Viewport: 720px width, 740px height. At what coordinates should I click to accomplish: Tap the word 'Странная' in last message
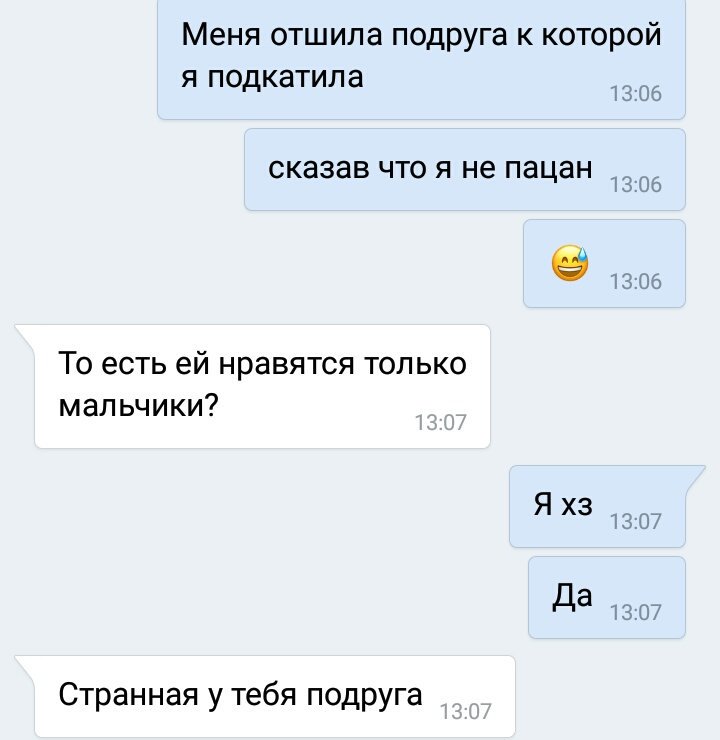[128, 695]
